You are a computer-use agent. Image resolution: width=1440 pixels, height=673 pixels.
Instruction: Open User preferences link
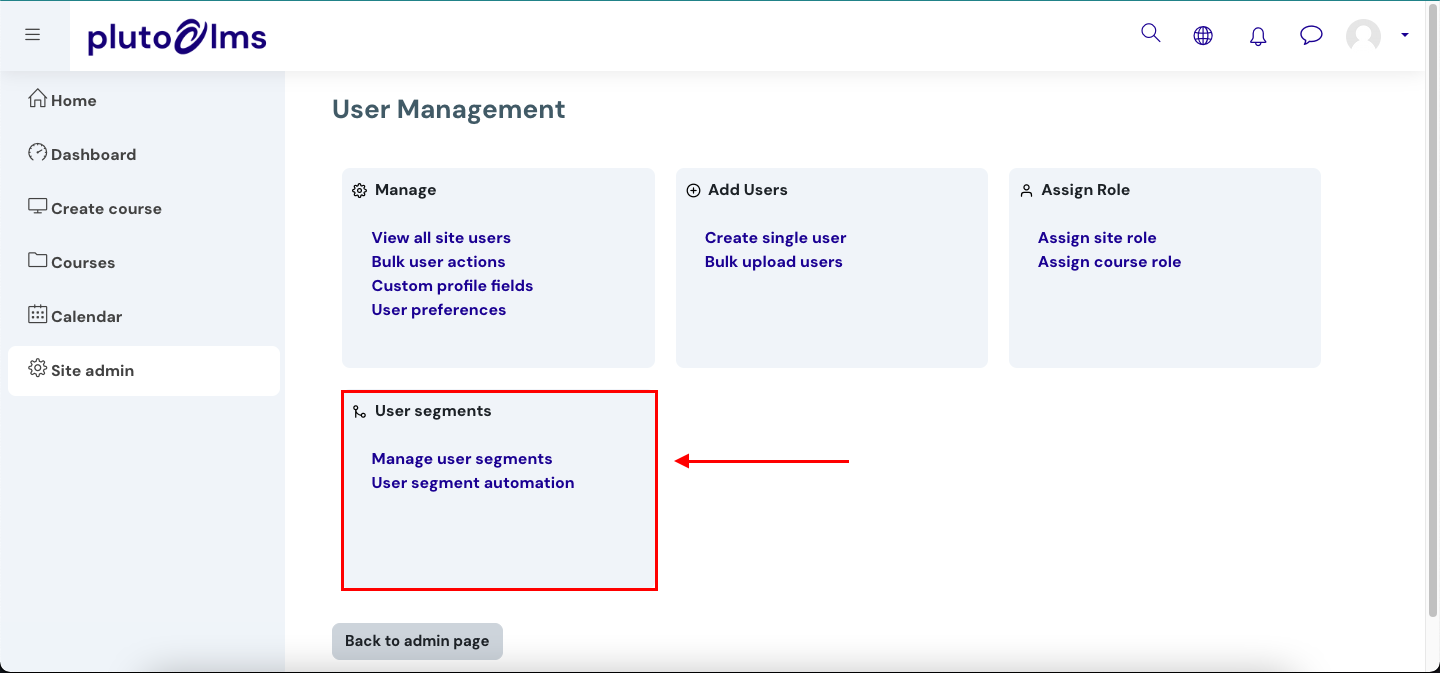tap(439, 310)
